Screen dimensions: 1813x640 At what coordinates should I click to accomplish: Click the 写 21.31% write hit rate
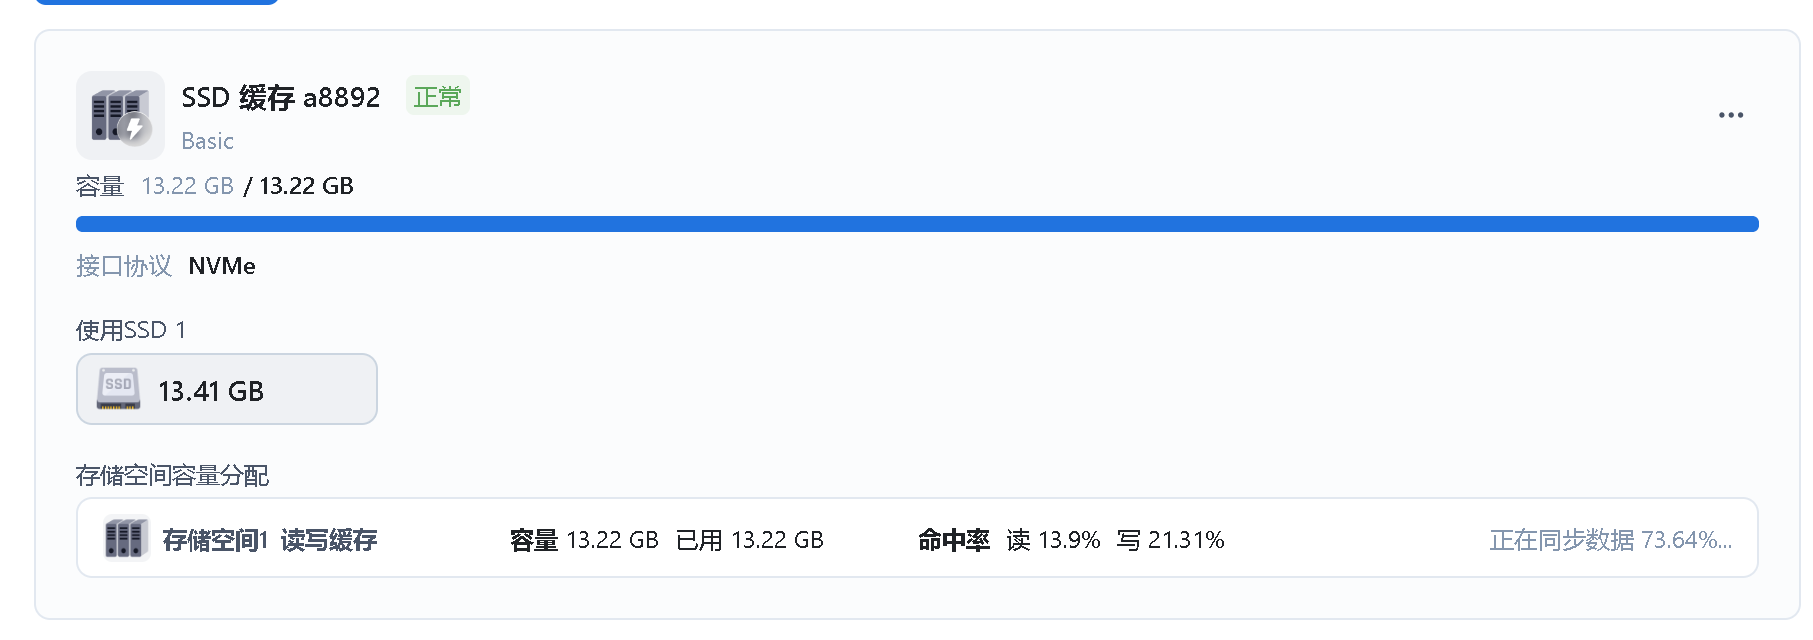click(x=1170, y=540)
